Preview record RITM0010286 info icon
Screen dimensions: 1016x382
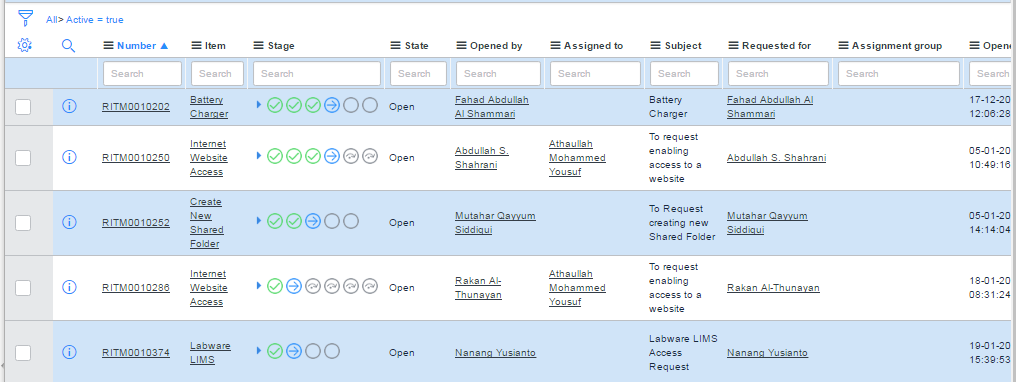click(69, 287)
